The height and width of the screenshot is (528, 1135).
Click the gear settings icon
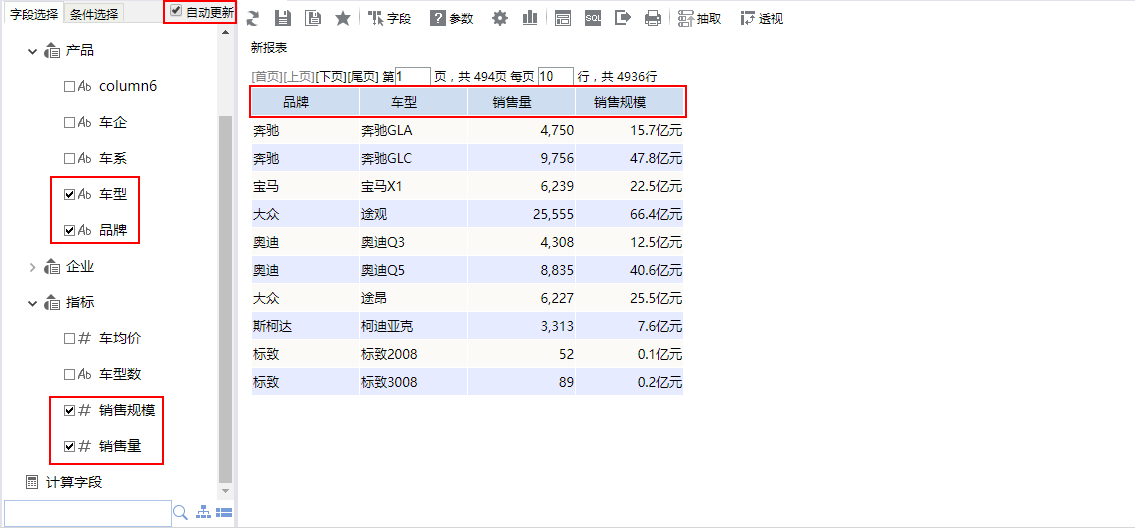coord(500,19)
